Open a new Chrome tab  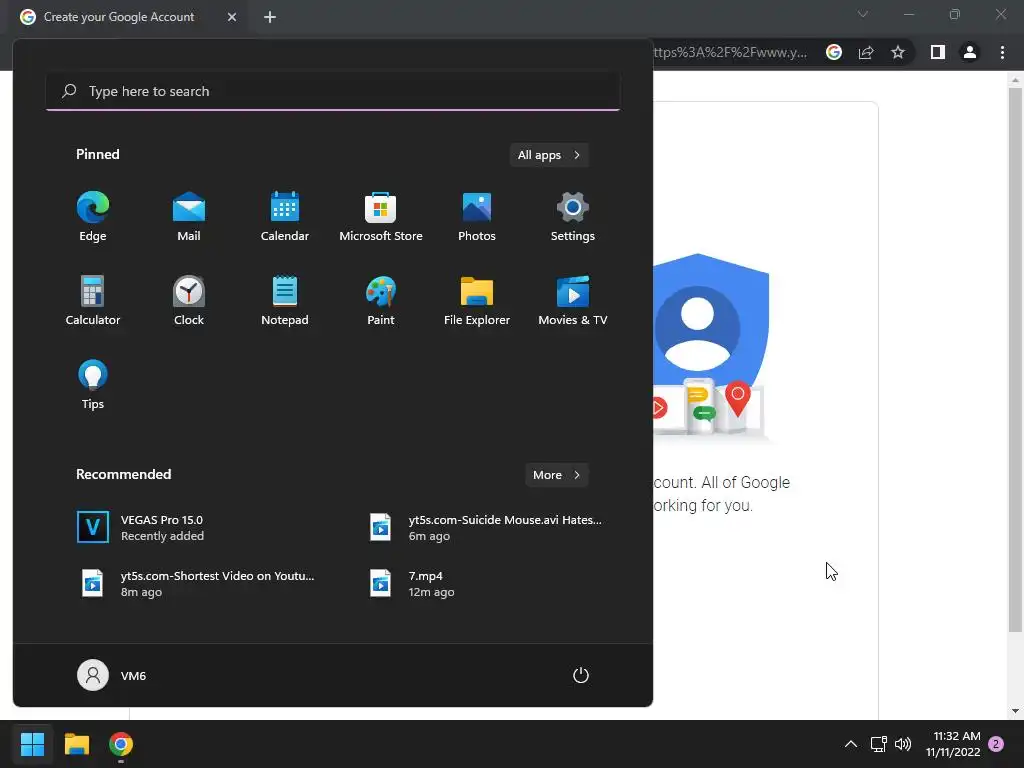[270, 17]
